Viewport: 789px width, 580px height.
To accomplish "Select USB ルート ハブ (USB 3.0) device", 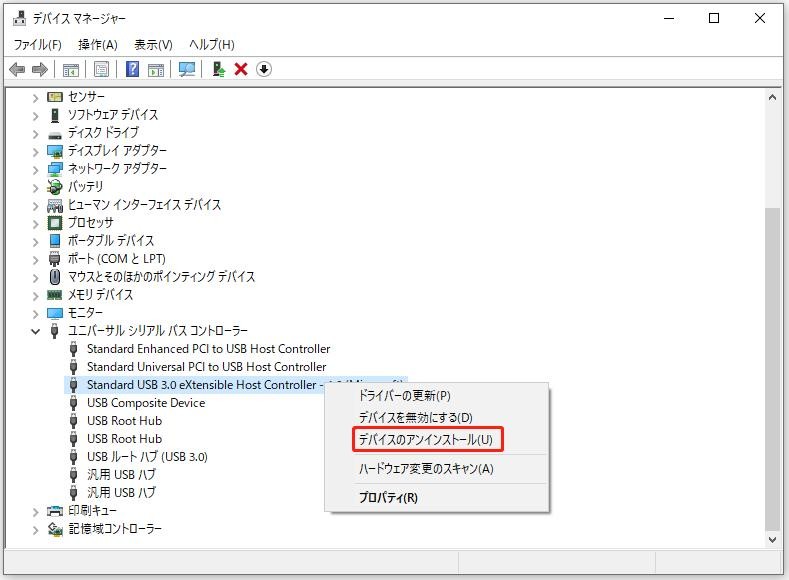I will (x=147, y=457).
